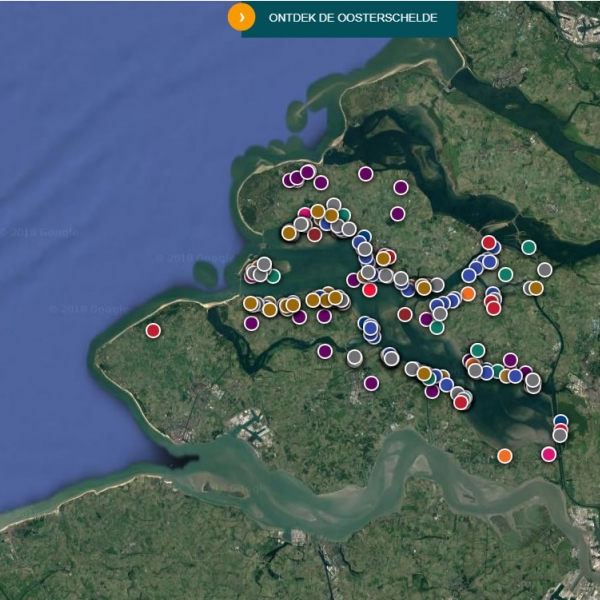
Task: Select the red marker ending the southern gray-blue chain
Action: pyautogui.click(x=461, y=402)
